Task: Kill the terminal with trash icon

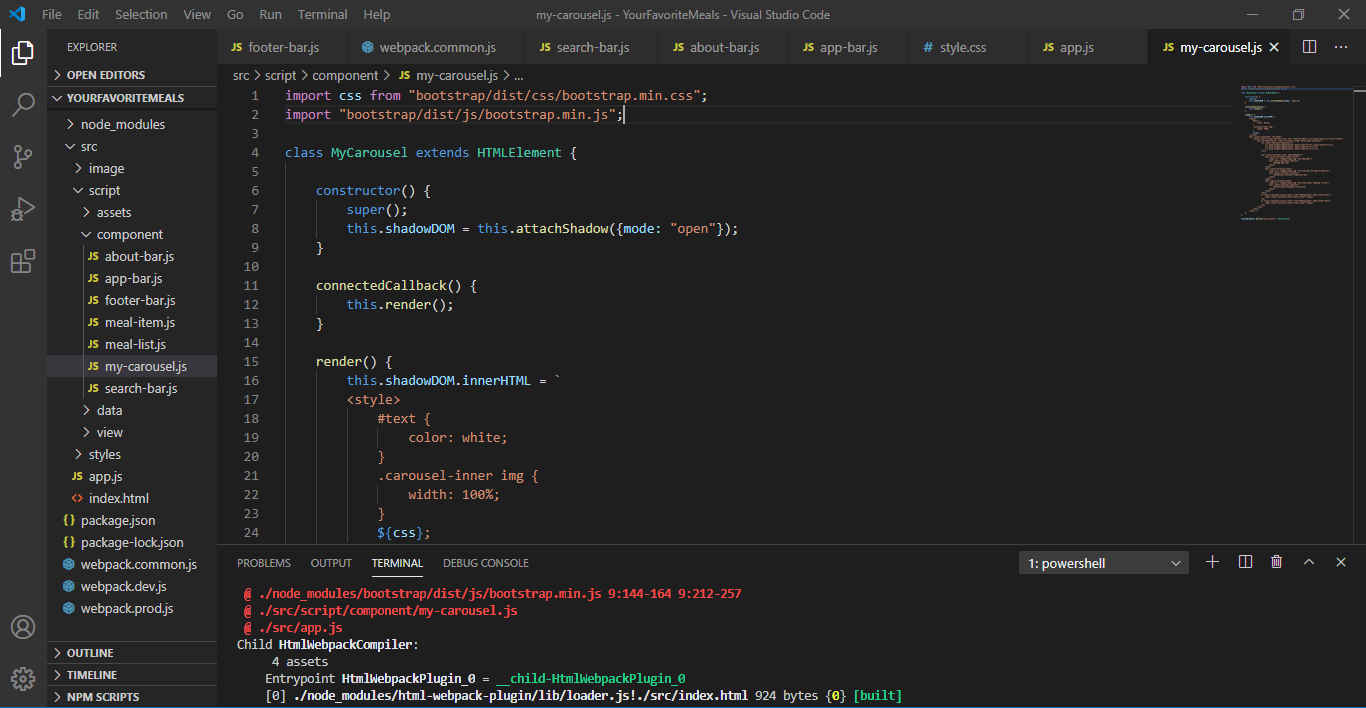Action: 1277,562
